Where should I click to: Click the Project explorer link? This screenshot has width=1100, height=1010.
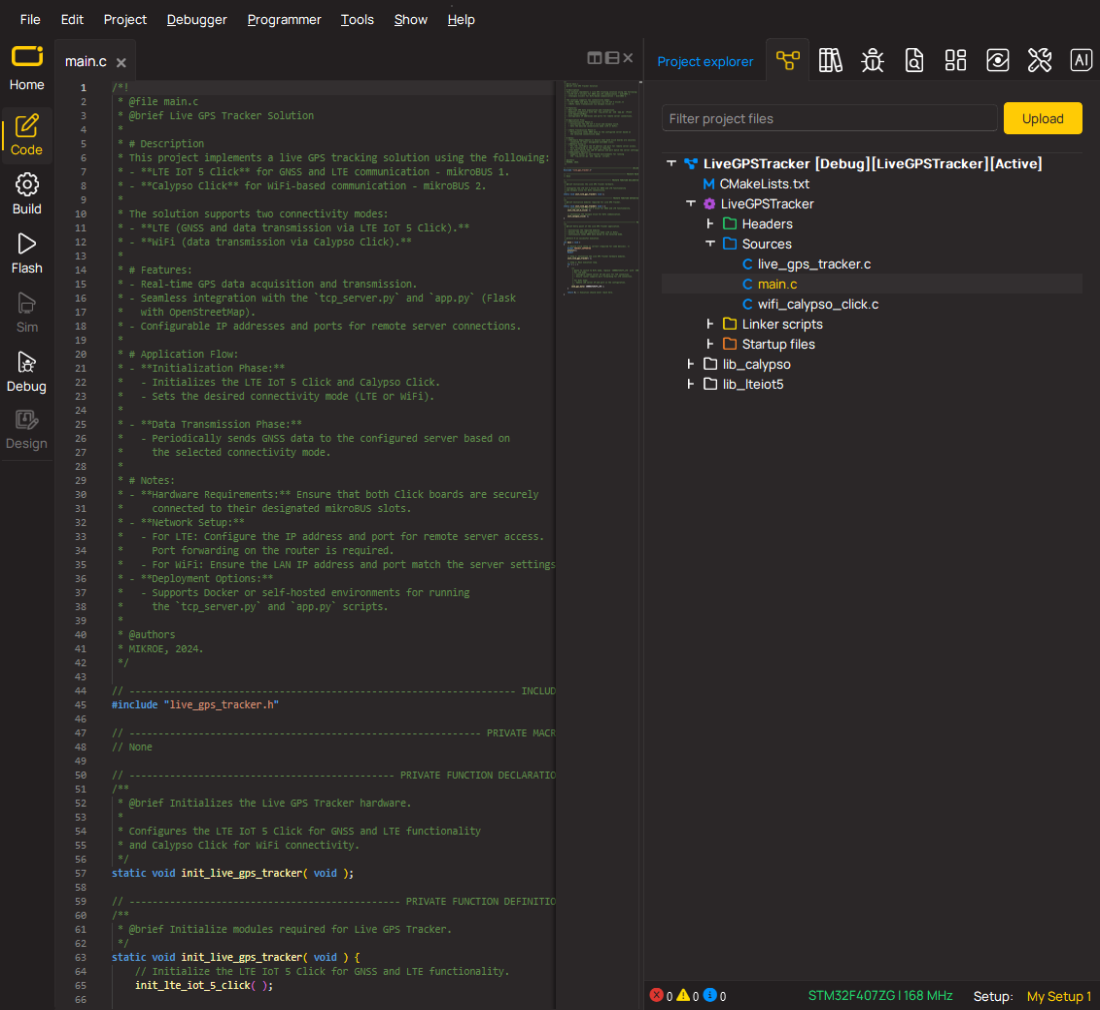point(705,62)
